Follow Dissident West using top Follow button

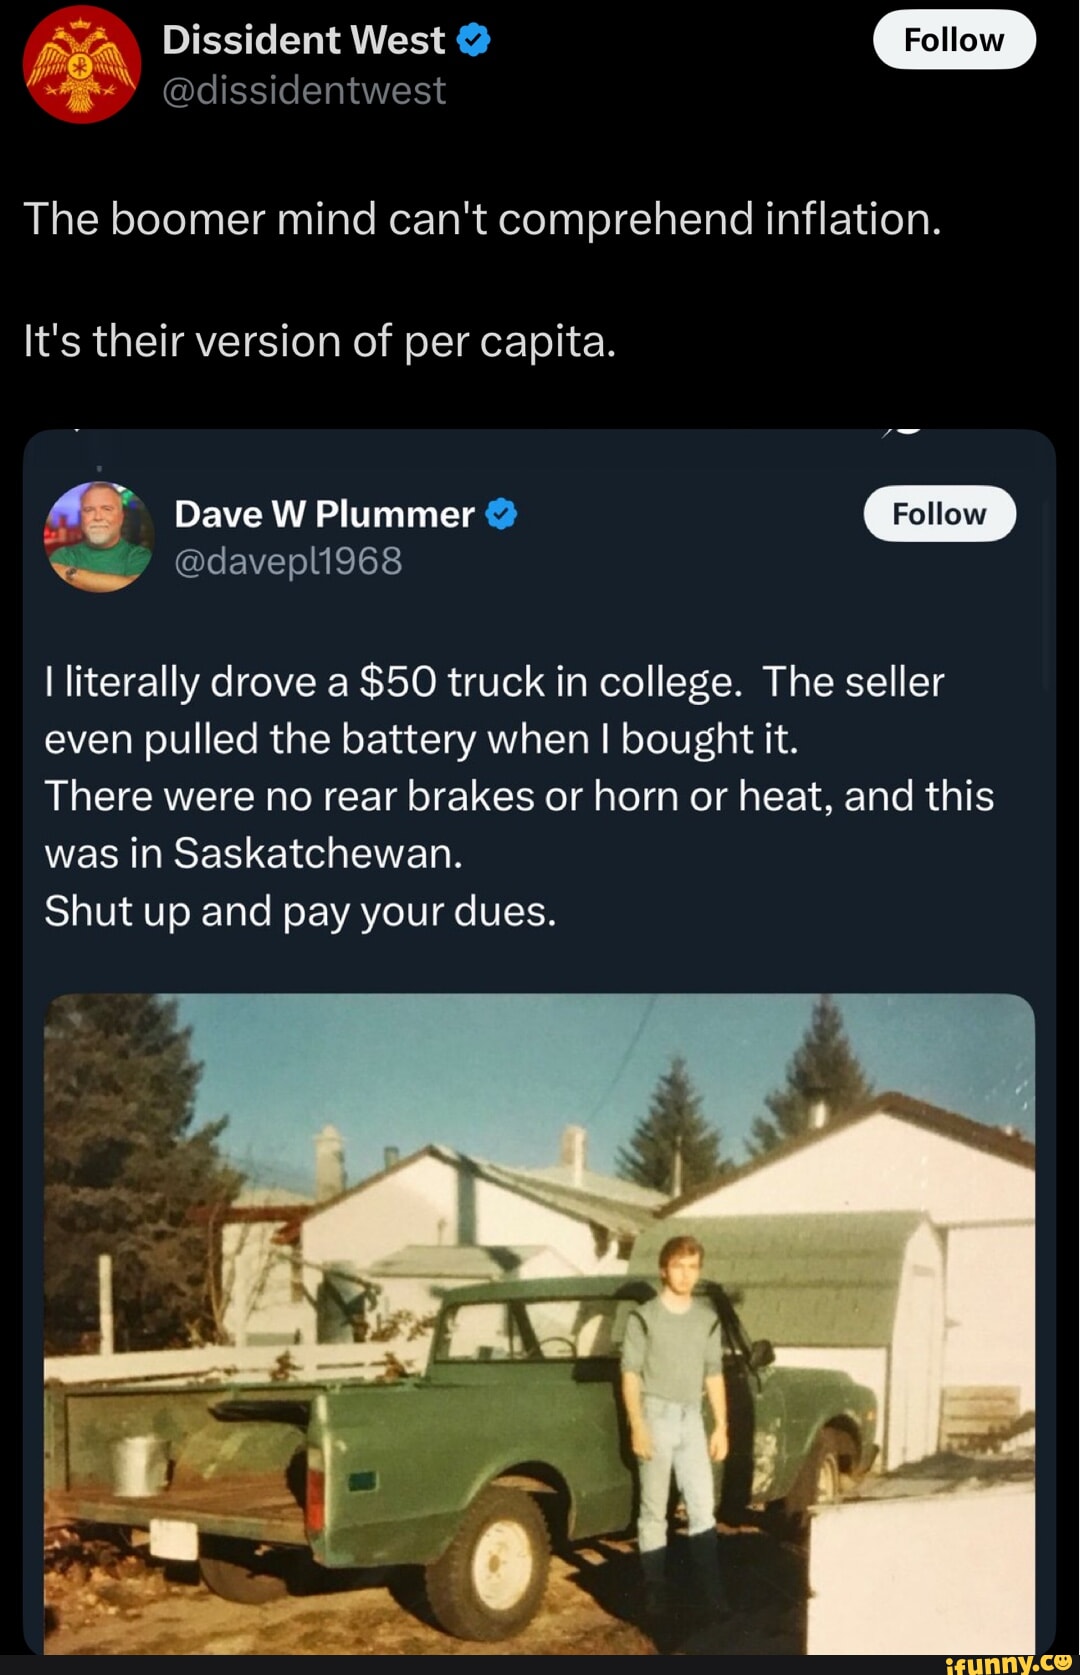[954, 40]
